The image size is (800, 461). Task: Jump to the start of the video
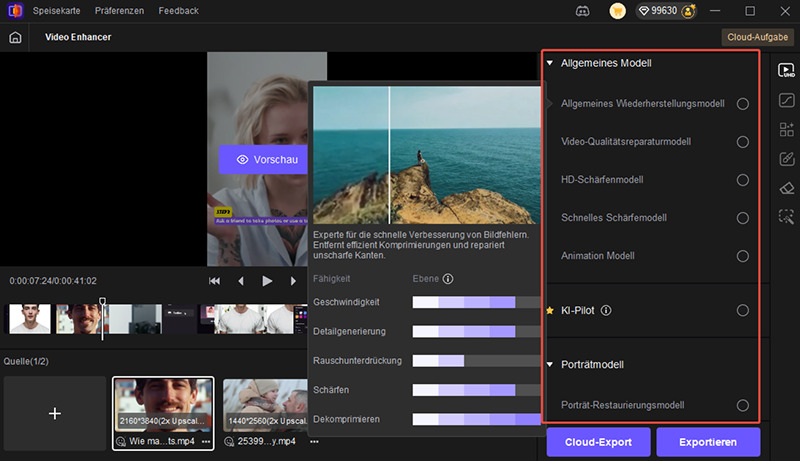pos(214,281)
